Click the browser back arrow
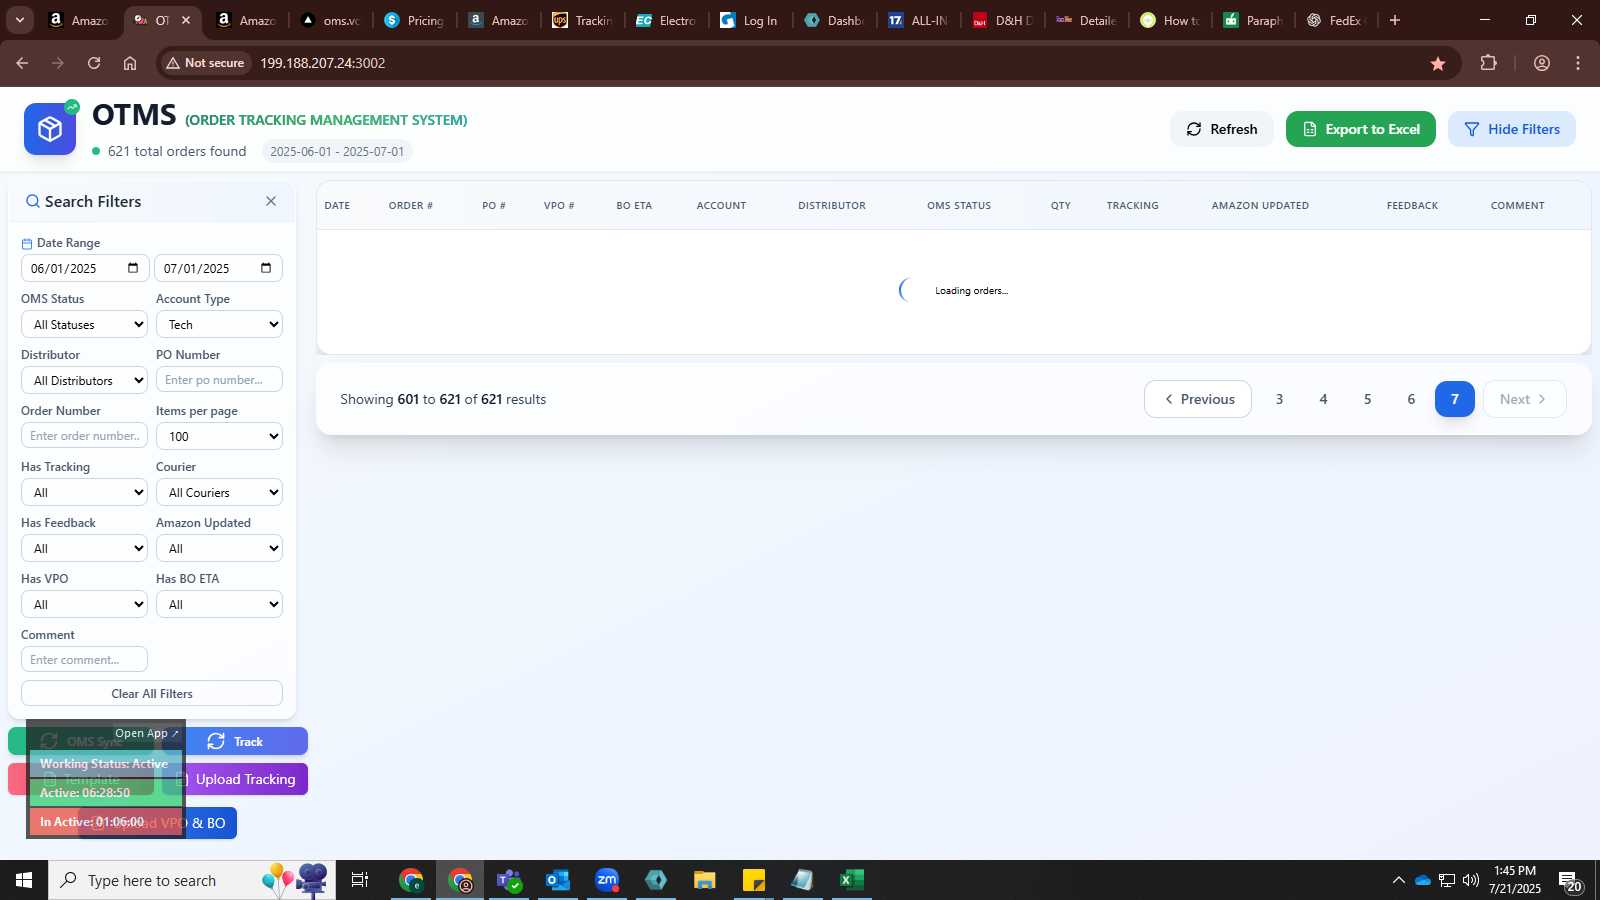 coord(22,63)
